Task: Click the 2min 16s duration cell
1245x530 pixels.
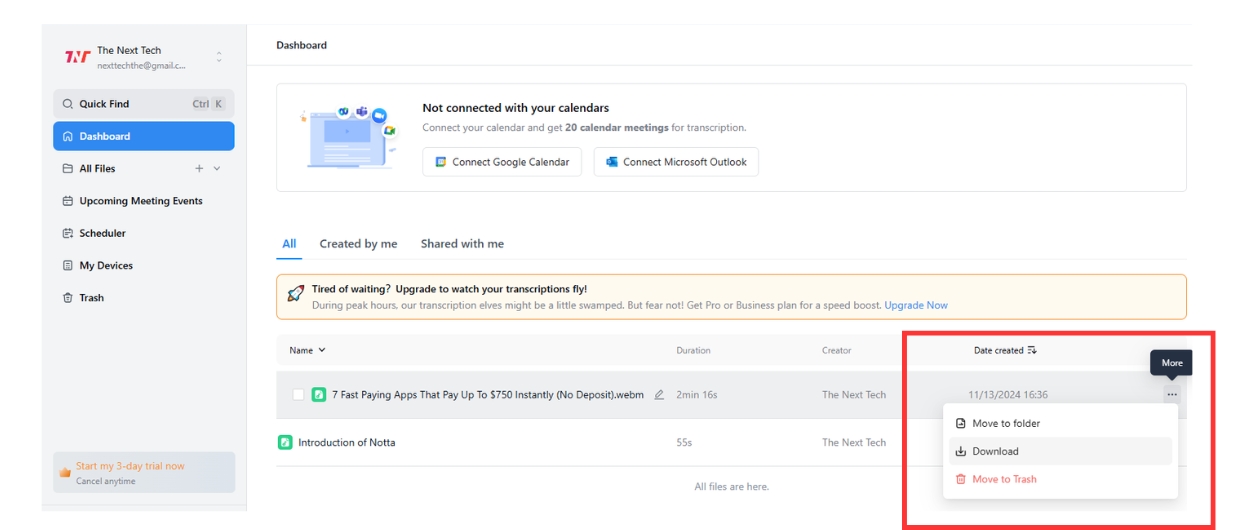Action: coord(699,395)
